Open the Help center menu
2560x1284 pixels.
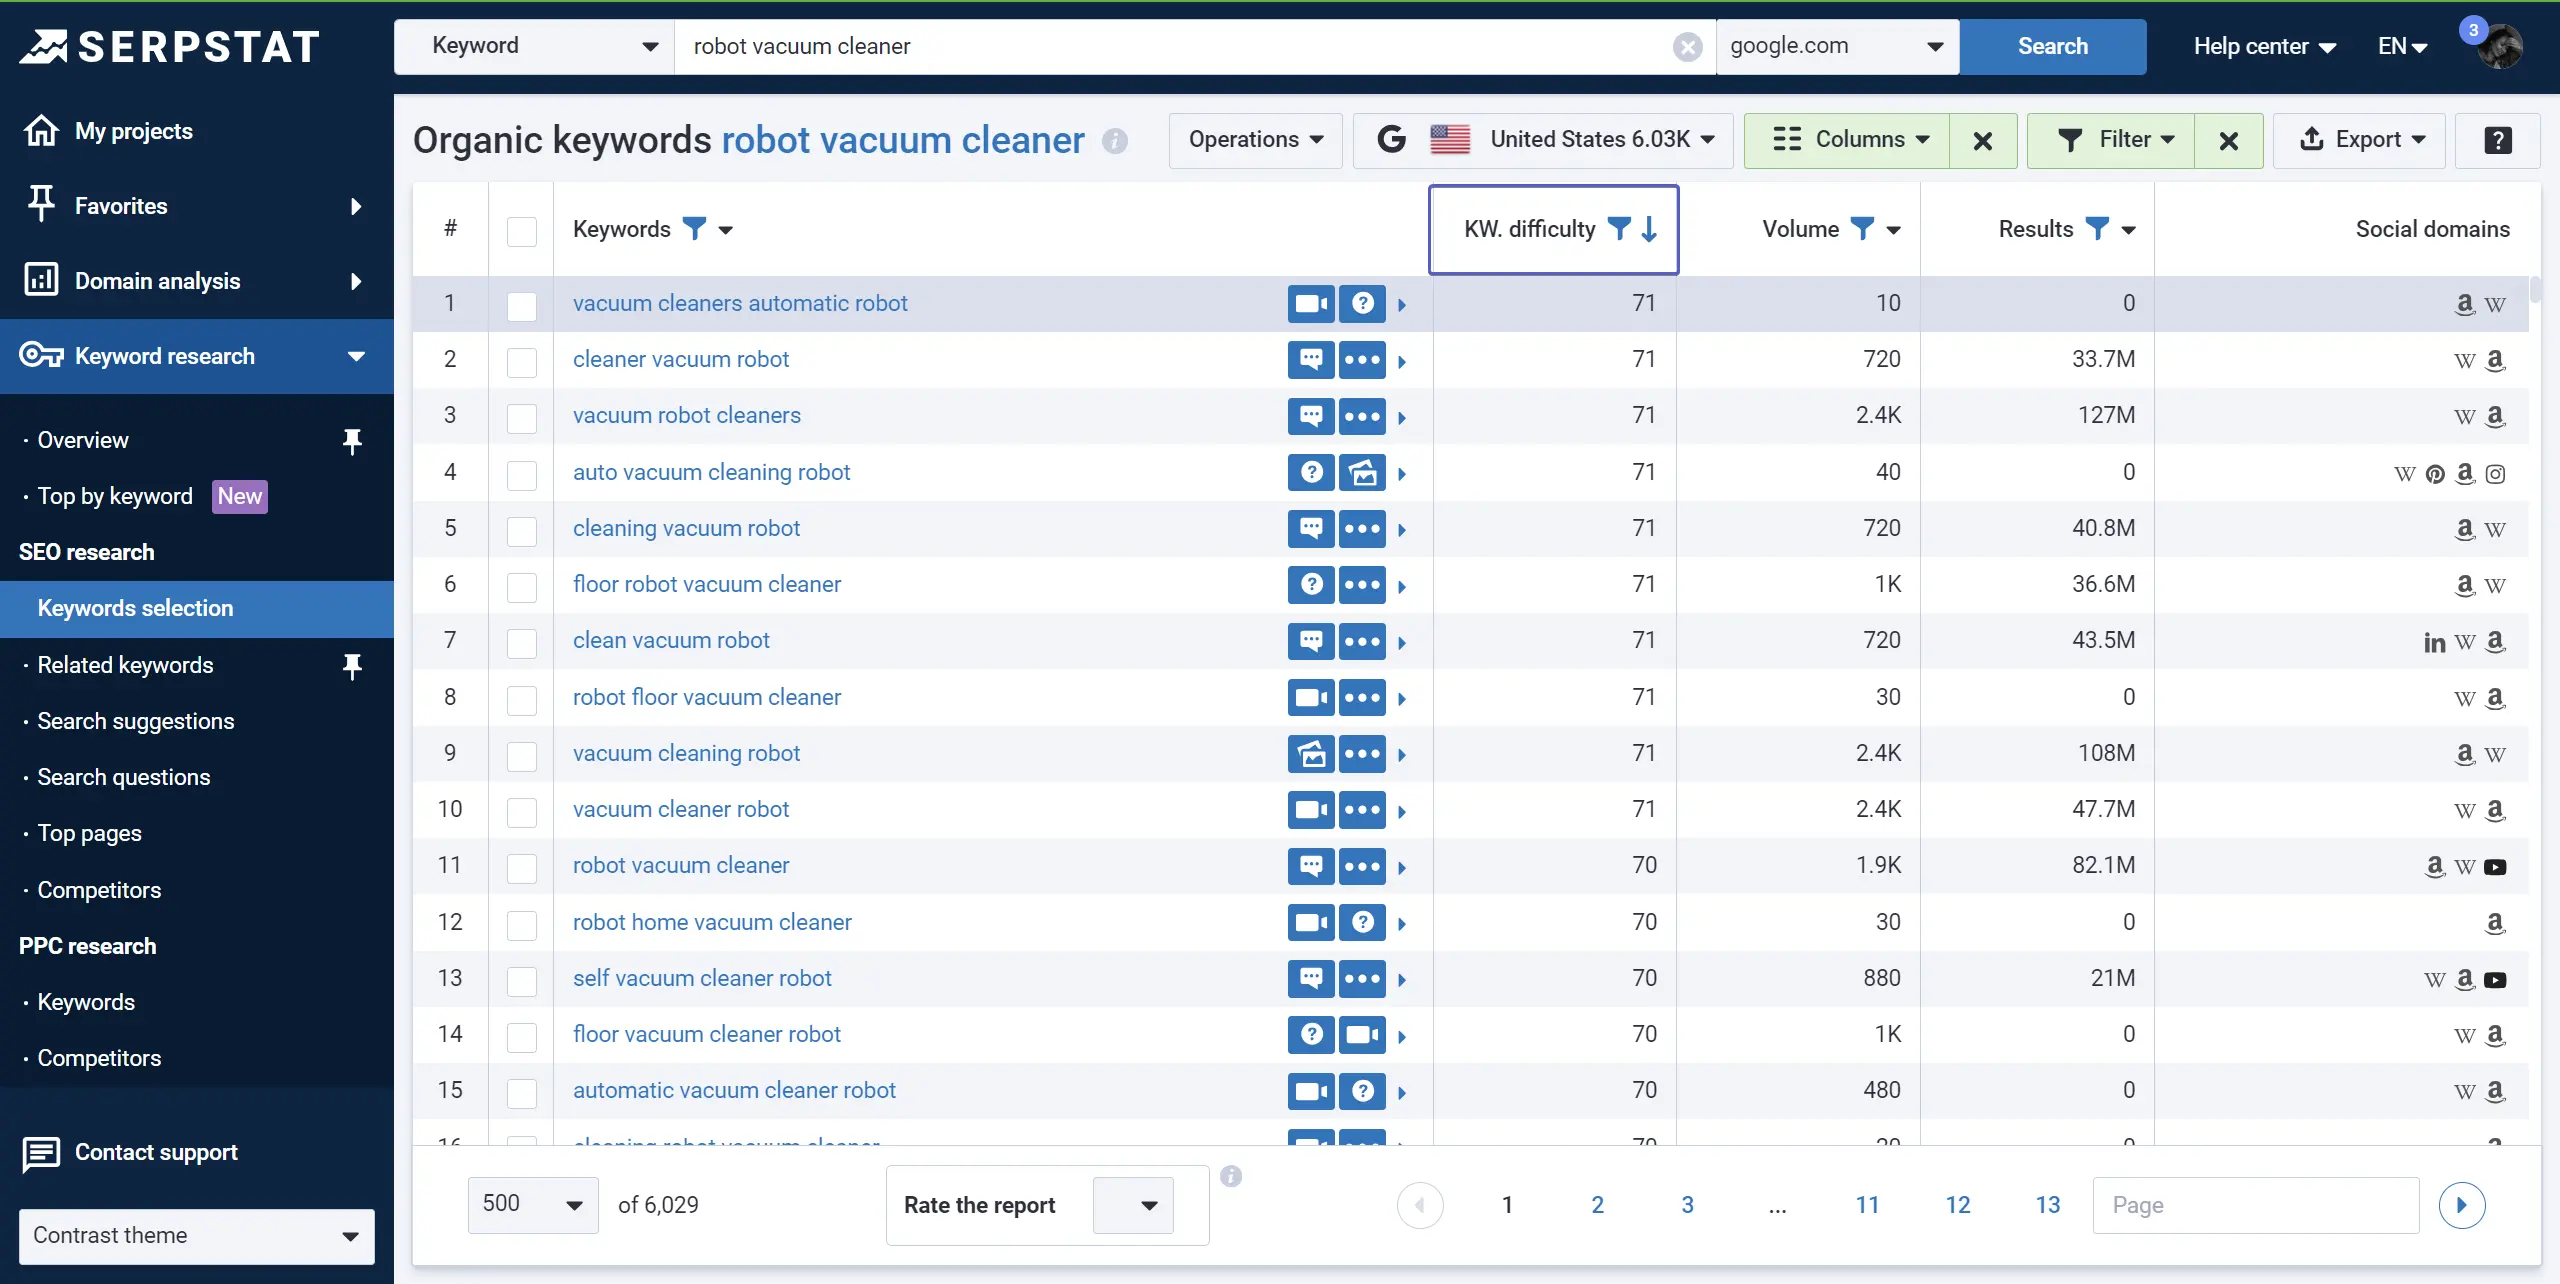click(x=2264, y=47)
